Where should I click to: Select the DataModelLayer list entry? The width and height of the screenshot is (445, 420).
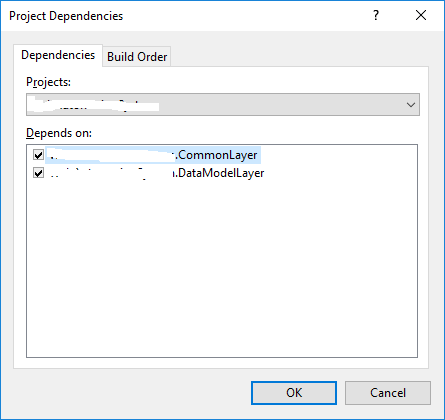(x=156, y=173)
